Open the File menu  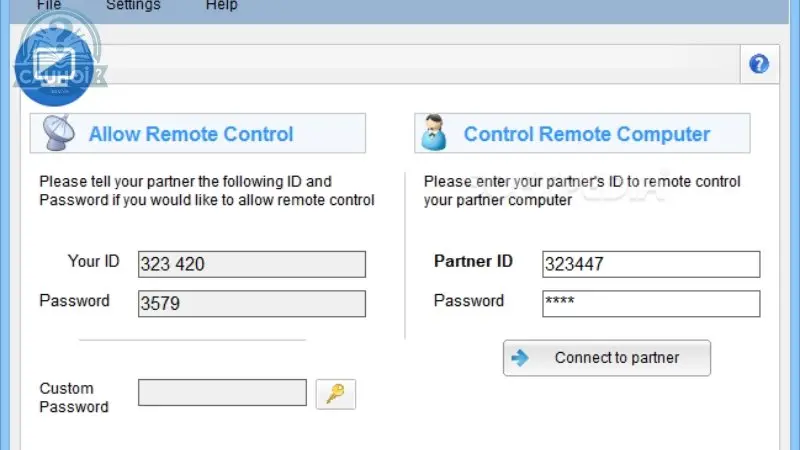(x=49, y=5)
